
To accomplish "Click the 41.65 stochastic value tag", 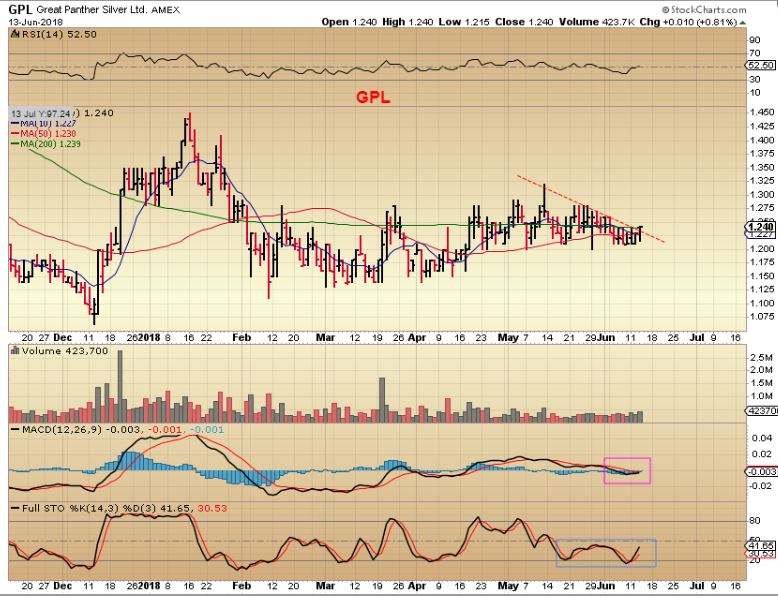I will [x=762, y=544].
